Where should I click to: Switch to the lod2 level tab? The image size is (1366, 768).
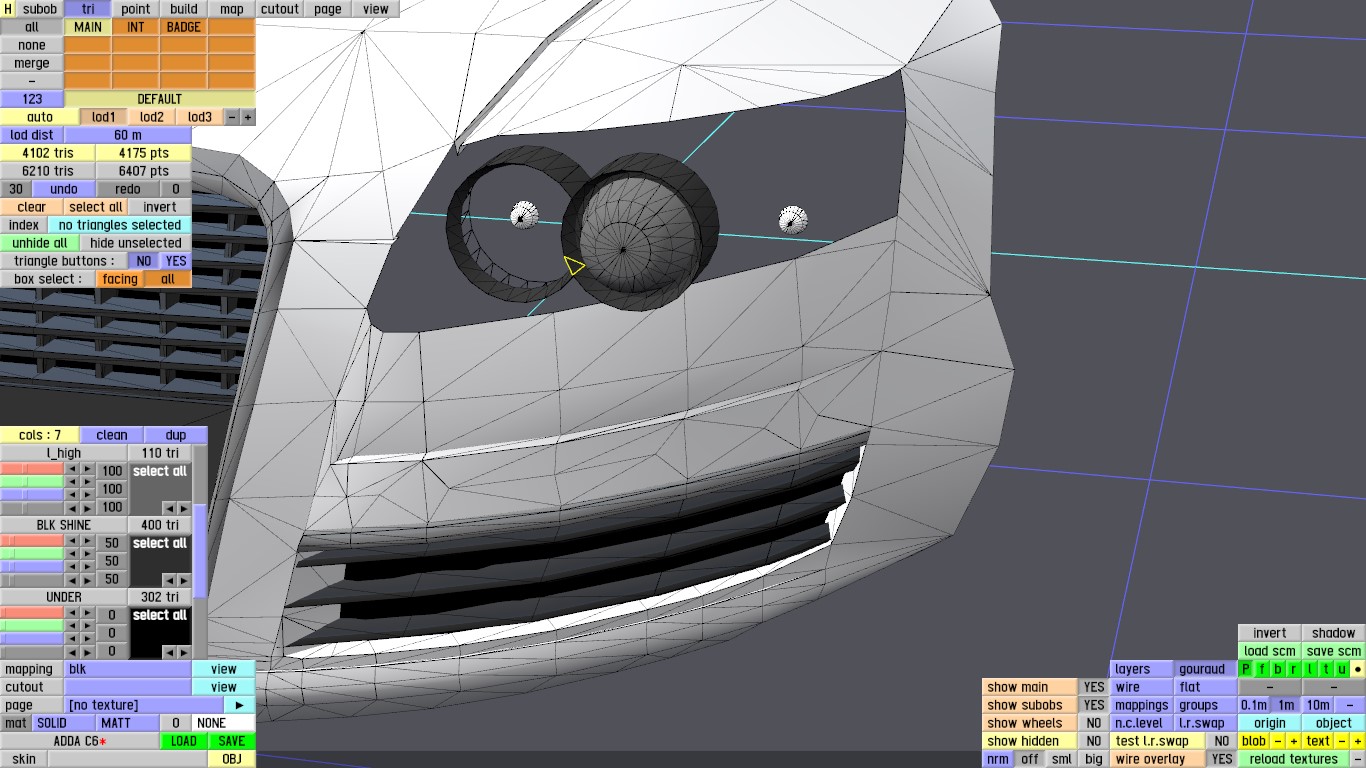(152, 117)
